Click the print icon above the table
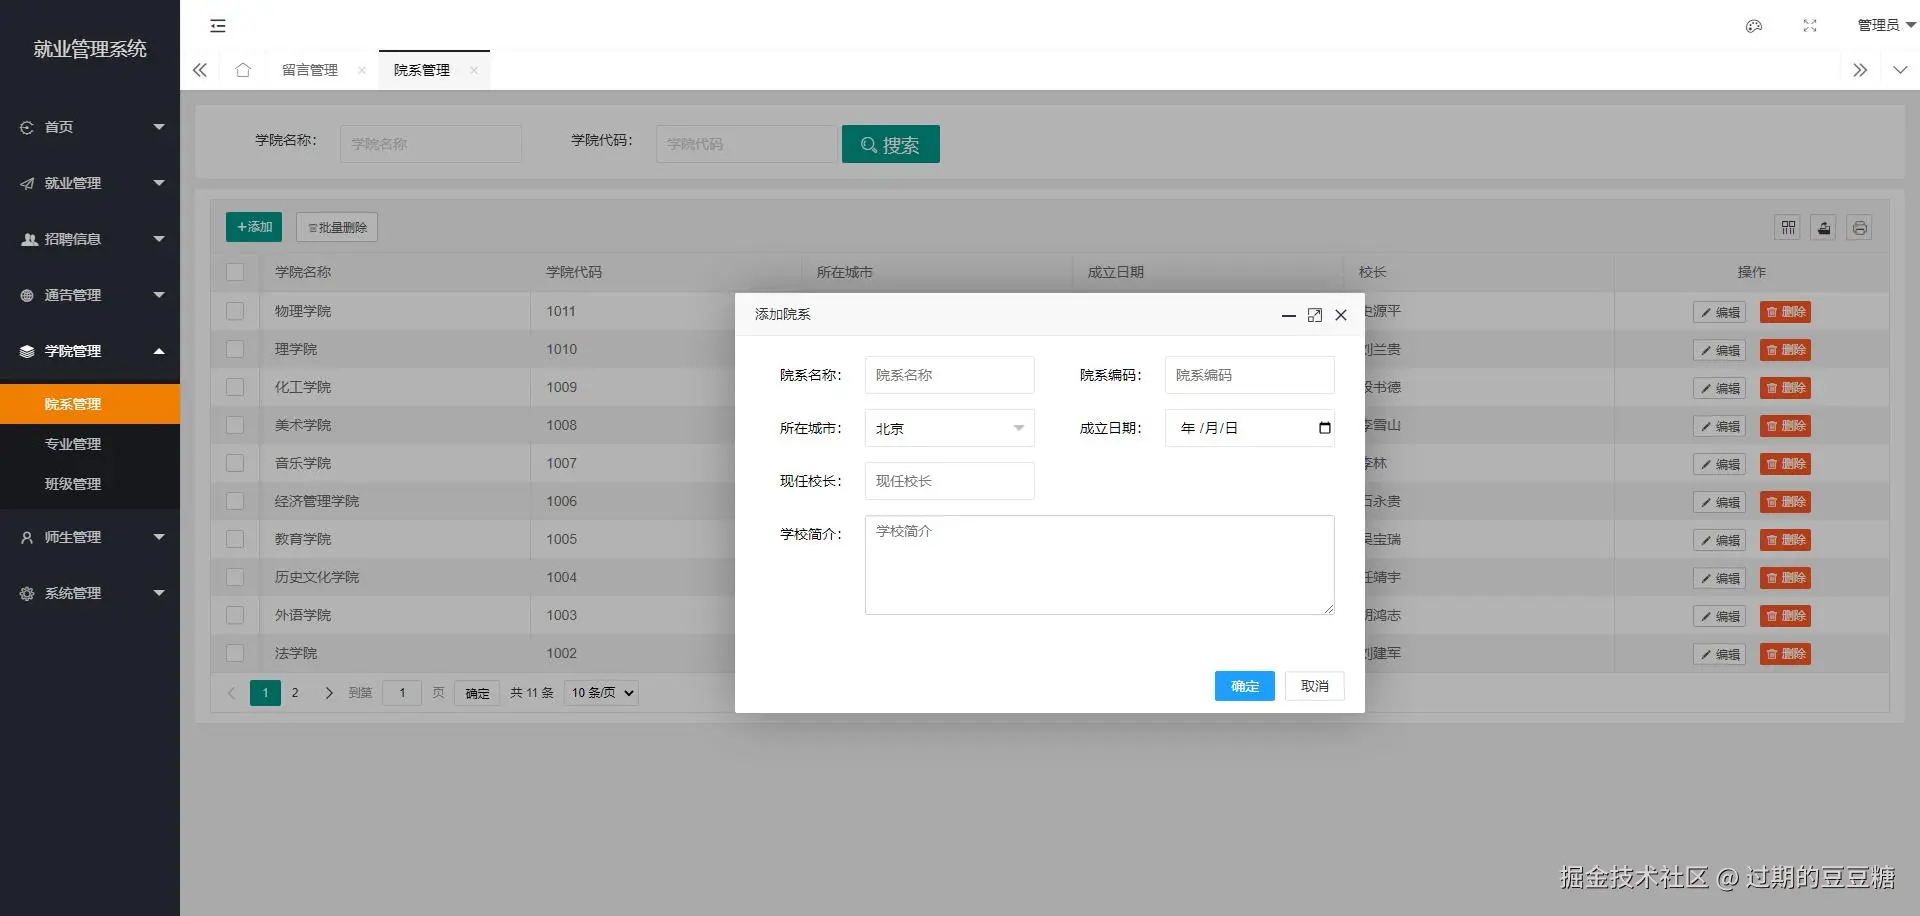 tap(1859, 227)
